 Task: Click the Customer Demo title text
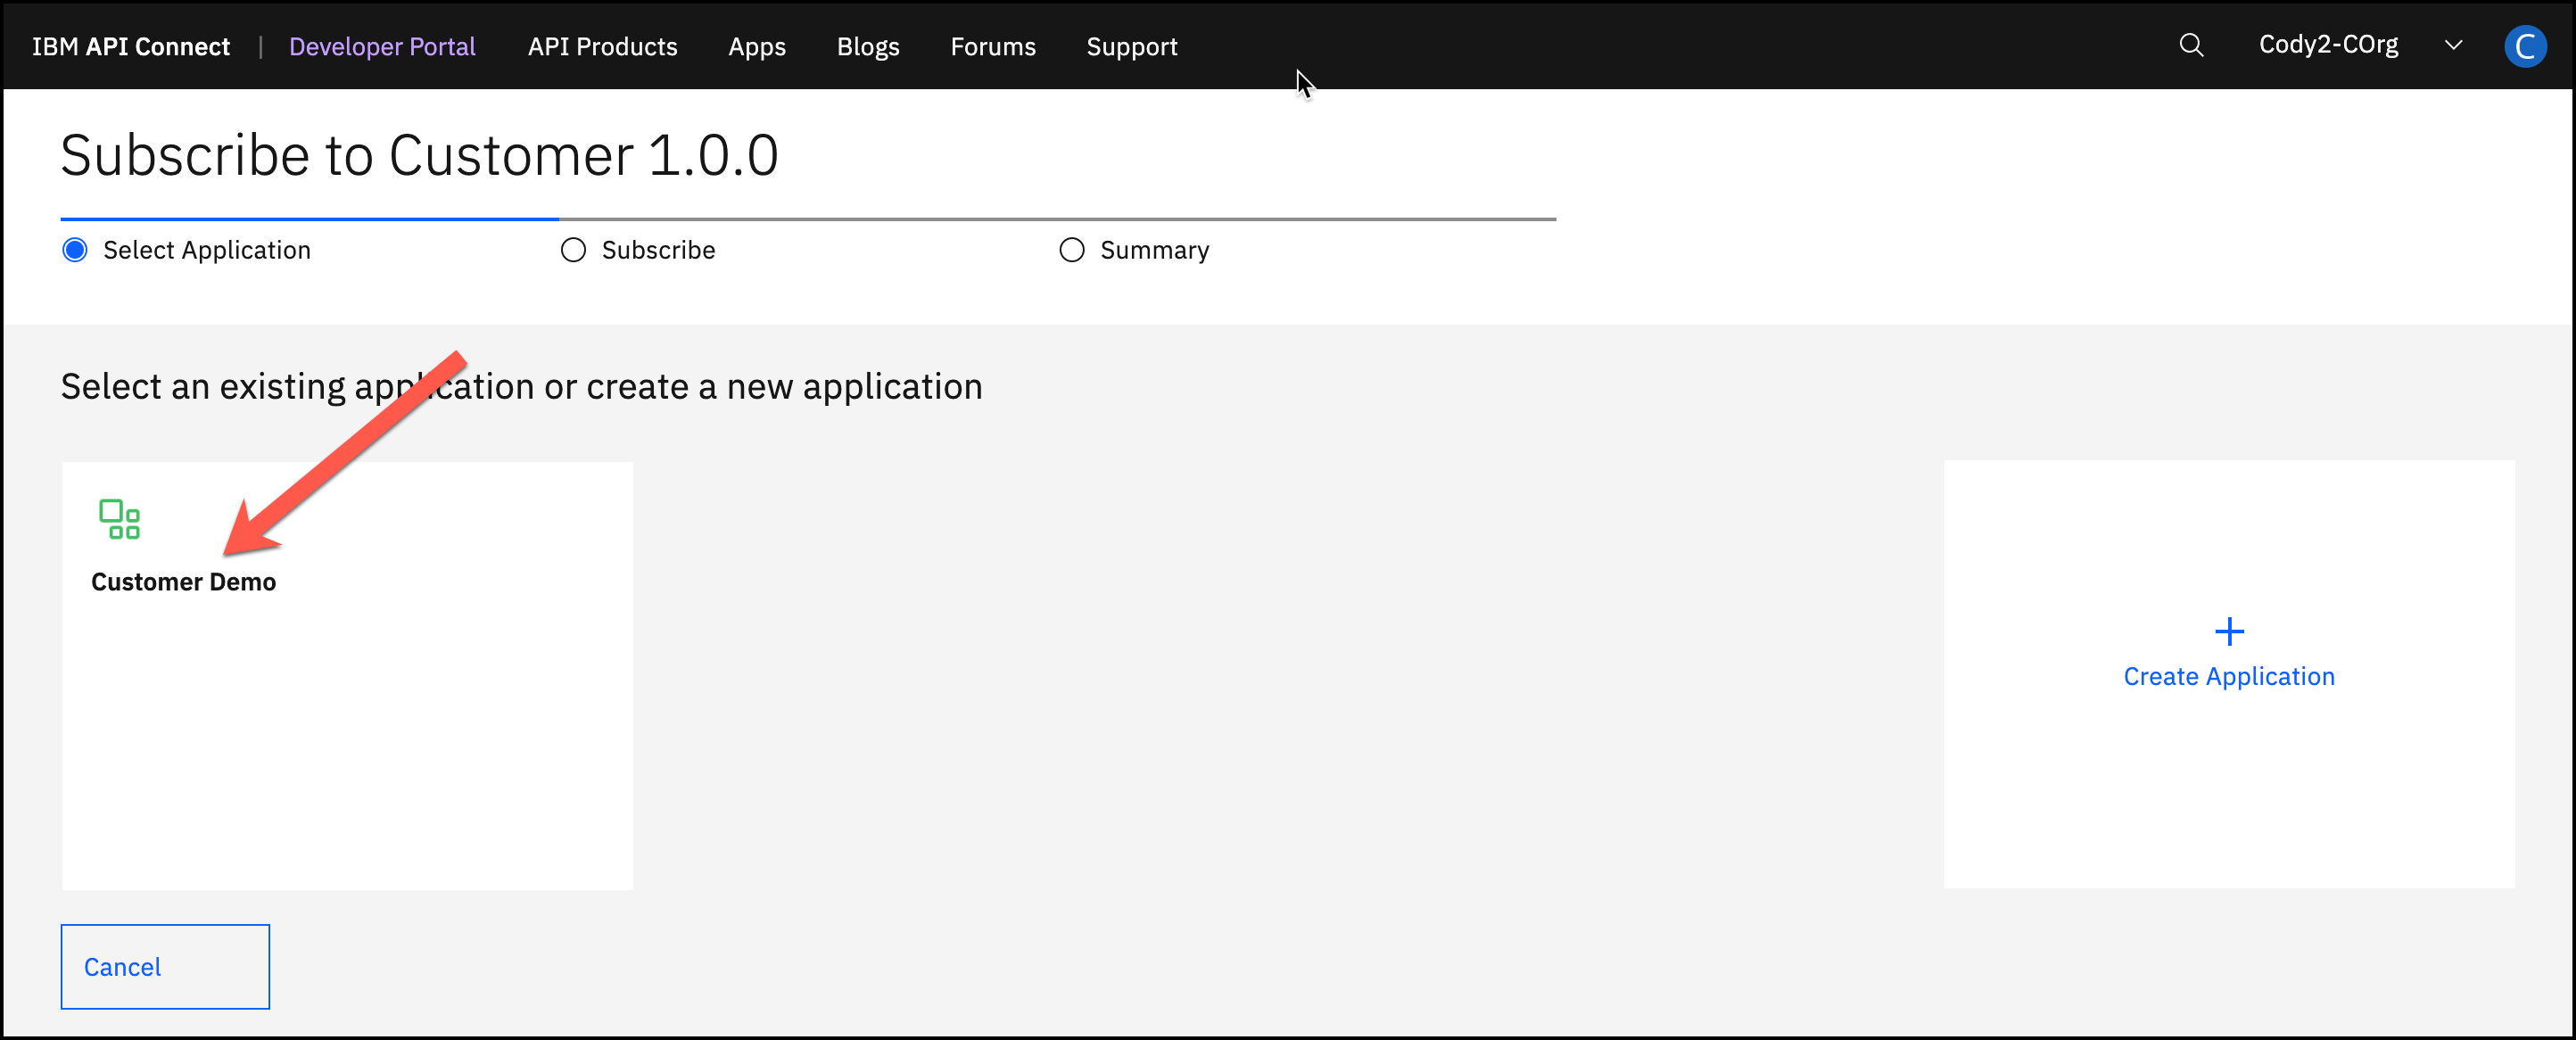183,582
